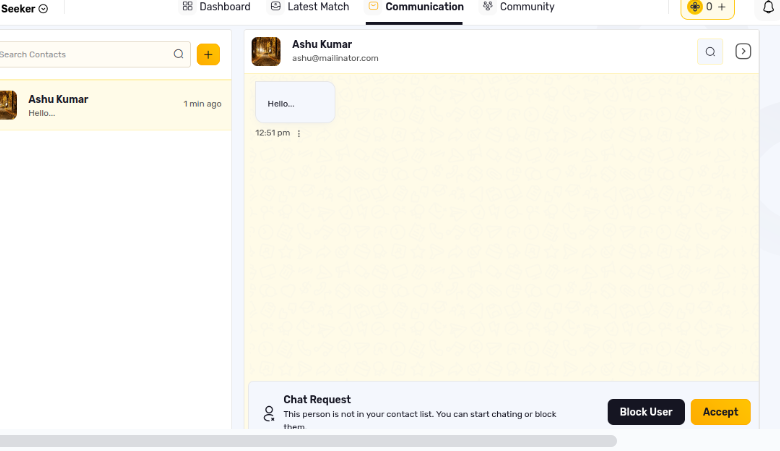Image resolution: width=780 pixels, height=451 pixels.
Task: Click Ashu Kumar name in chat header
Action: click(x=322, y=44)
